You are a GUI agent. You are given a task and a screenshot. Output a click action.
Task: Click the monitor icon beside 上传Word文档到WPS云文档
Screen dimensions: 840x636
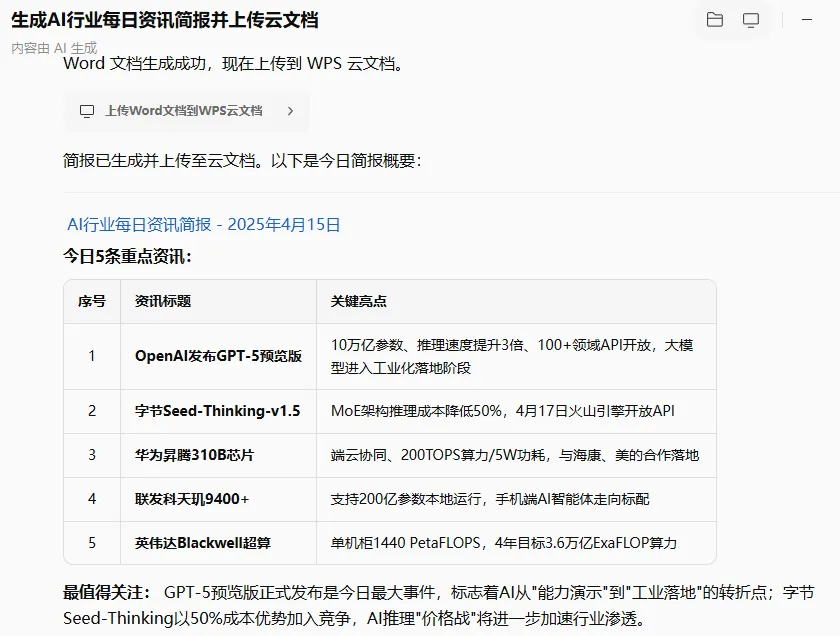[x=87, y=111]
